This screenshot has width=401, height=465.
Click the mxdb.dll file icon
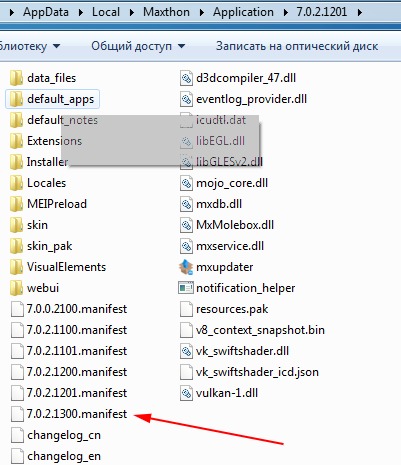click(186, 204)
